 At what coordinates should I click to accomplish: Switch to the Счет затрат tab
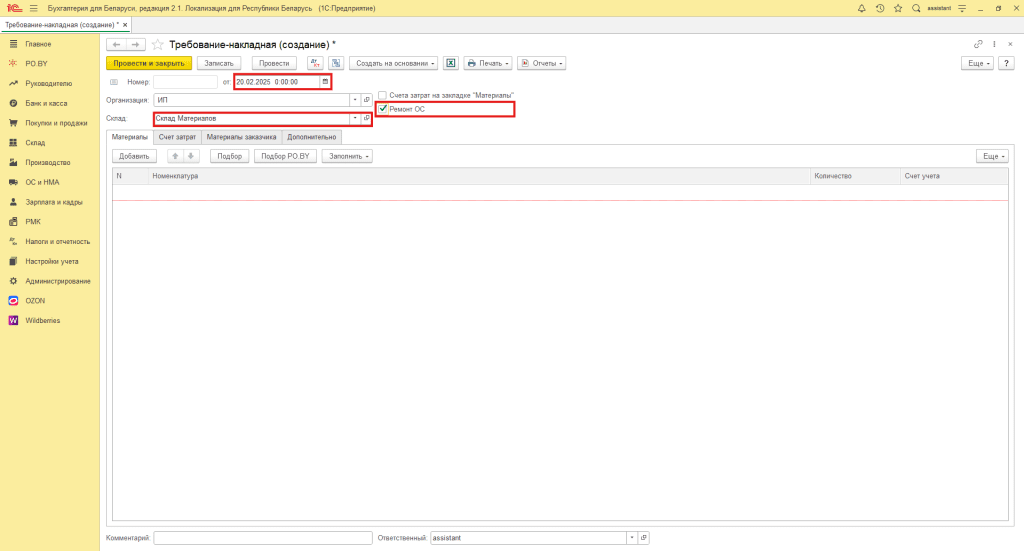pos(177,137)
